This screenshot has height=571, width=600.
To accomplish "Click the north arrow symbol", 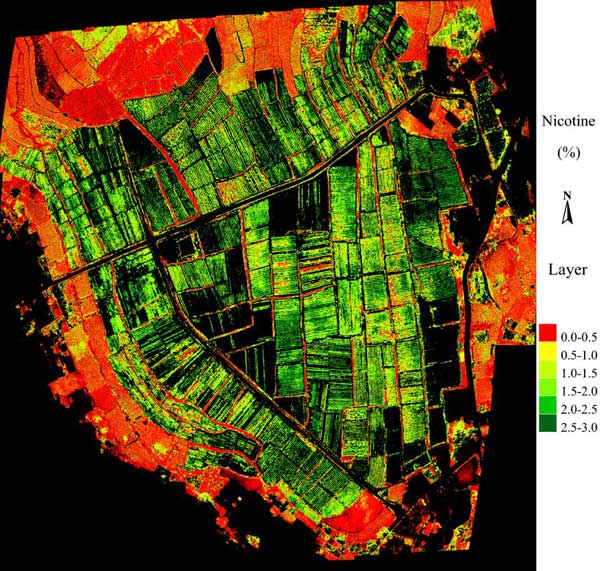I will pos(567,213).
